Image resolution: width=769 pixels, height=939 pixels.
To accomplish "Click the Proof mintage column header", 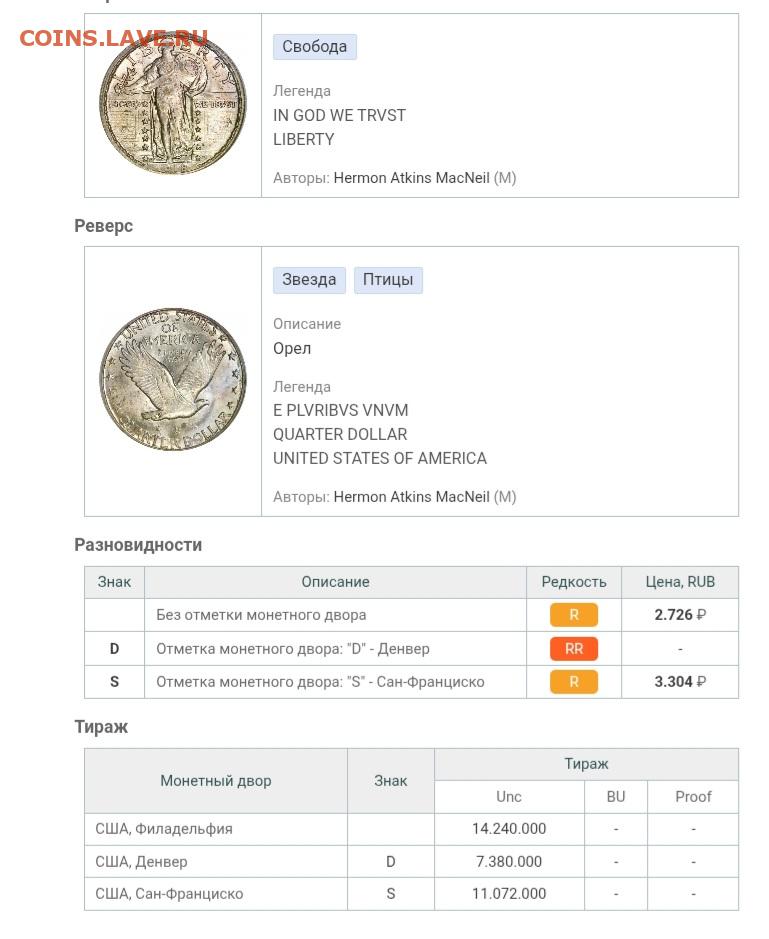I will pos(693,797).
